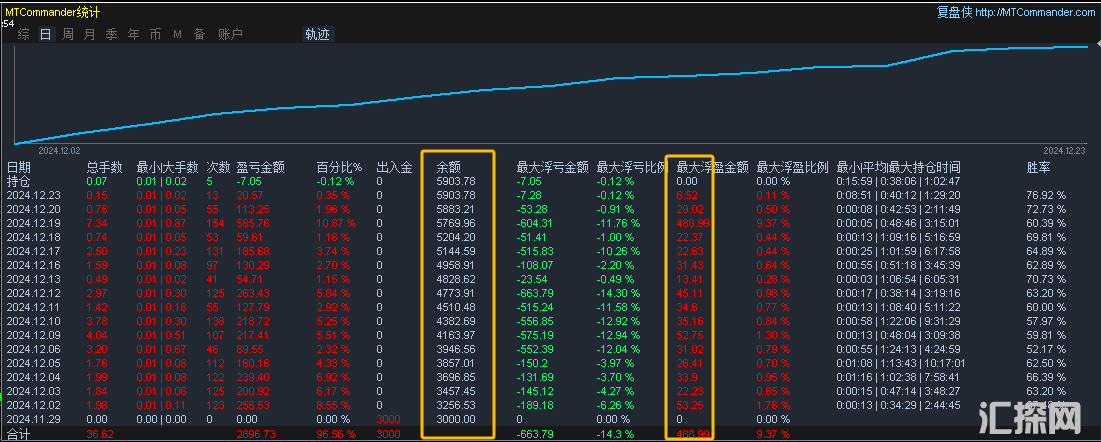This screenshot has height=442, width=1101.
Task: Open the http://MTCommander.com link
Action: [1034, 13]
